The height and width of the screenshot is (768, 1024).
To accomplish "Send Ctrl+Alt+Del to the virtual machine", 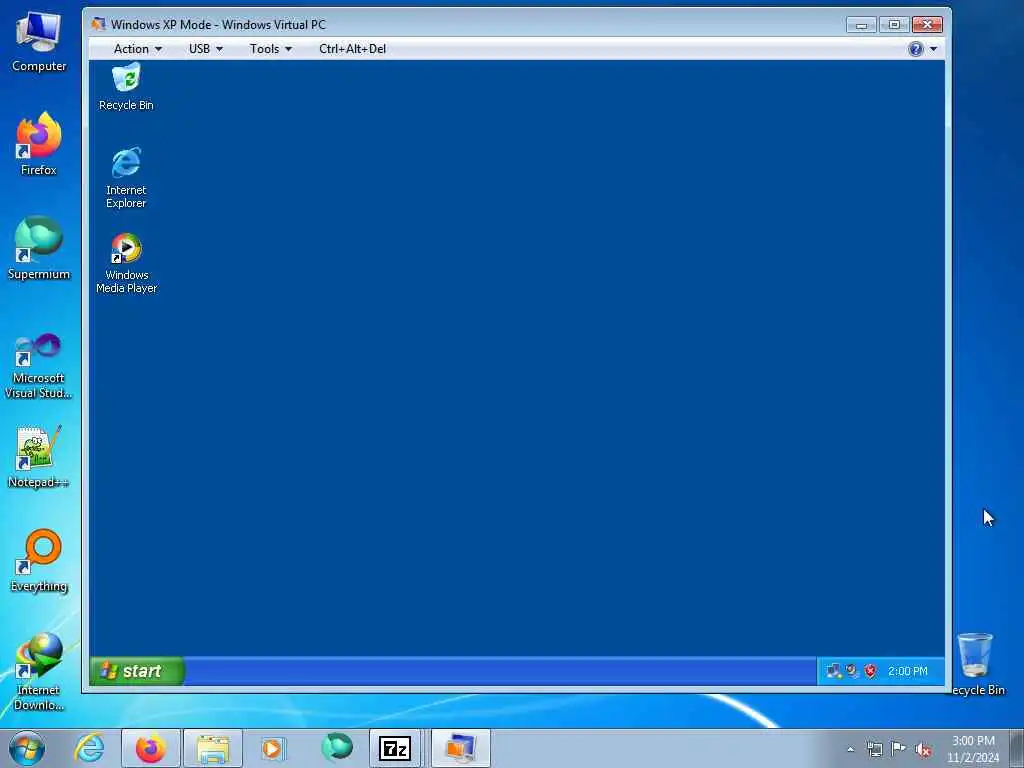I will coord(352,49).
